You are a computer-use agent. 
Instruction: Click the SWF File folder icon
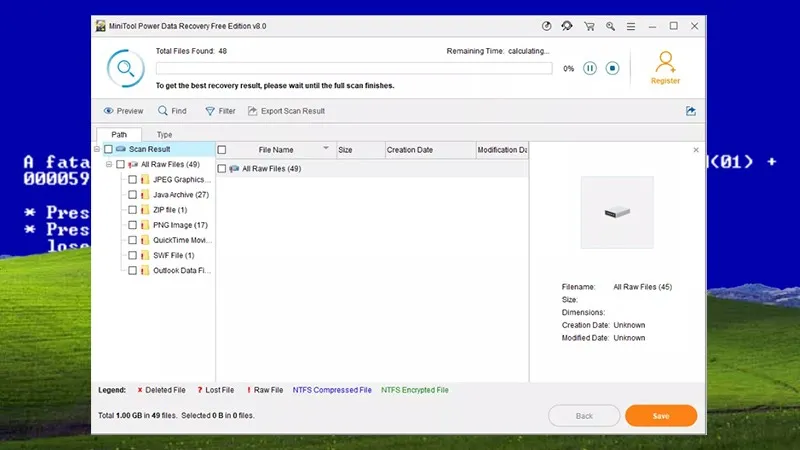tap(145, 255)
